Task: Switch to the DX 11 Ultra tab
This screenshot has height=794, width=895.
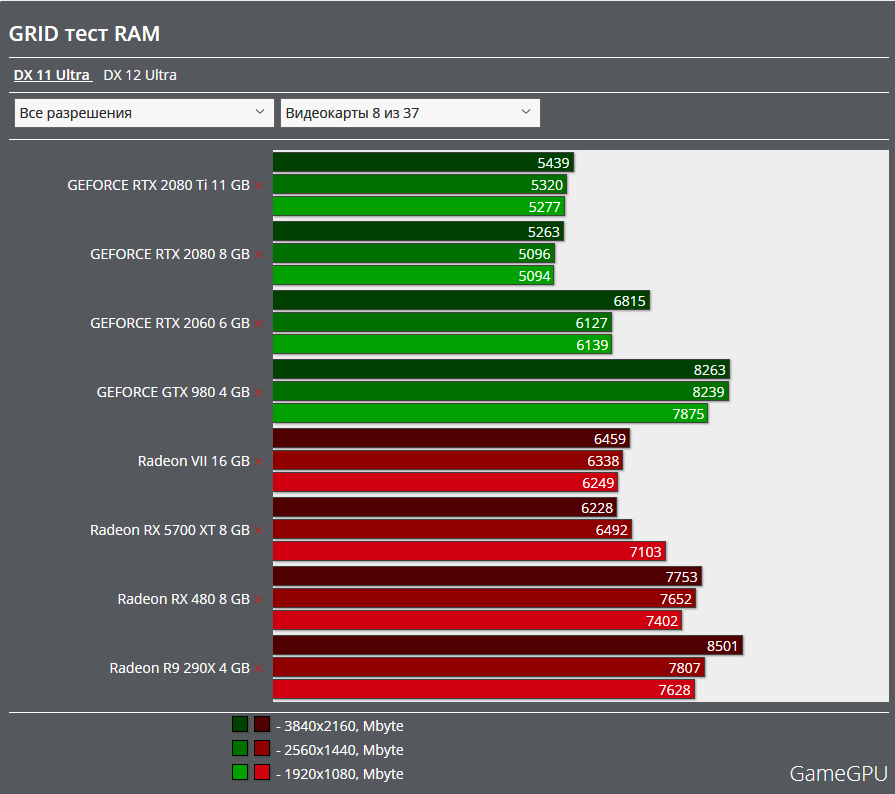Action: coord(52,75)
